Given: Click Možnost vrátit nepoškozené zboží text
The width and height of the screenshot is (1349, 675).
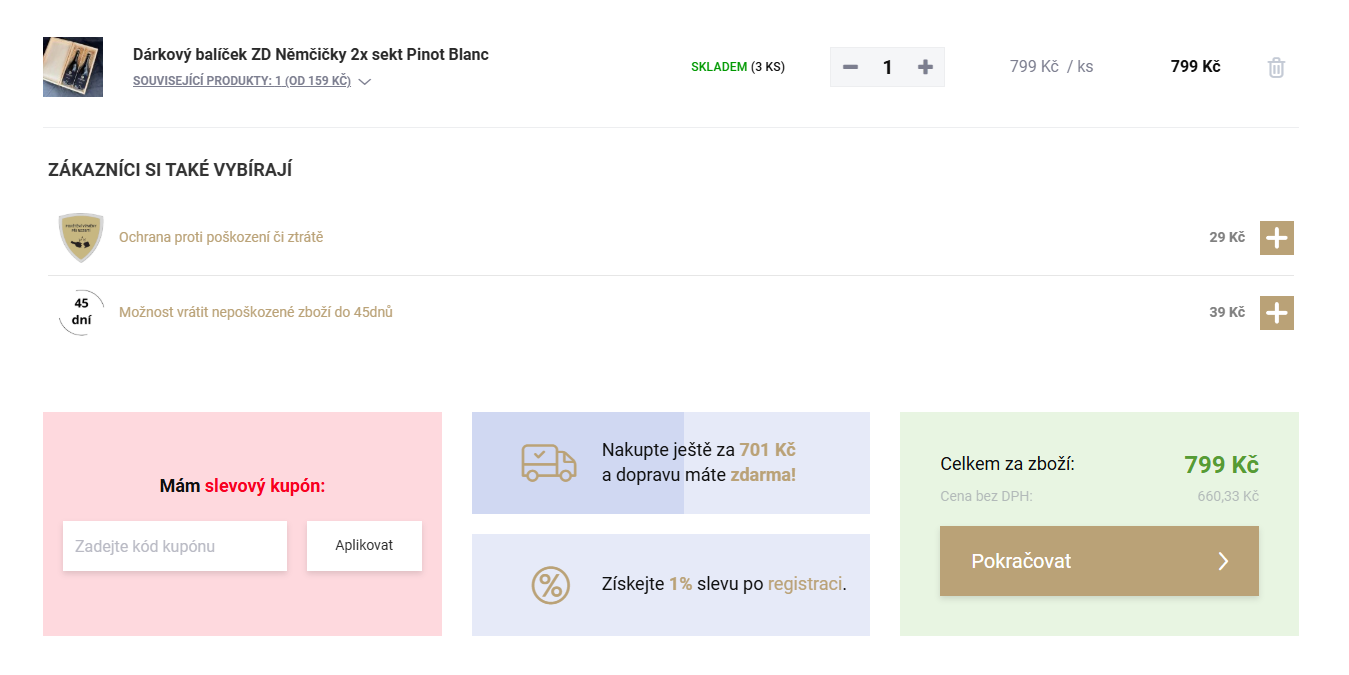Looking at the screenshot, I should pyautogui.click(x=256, y=312).
